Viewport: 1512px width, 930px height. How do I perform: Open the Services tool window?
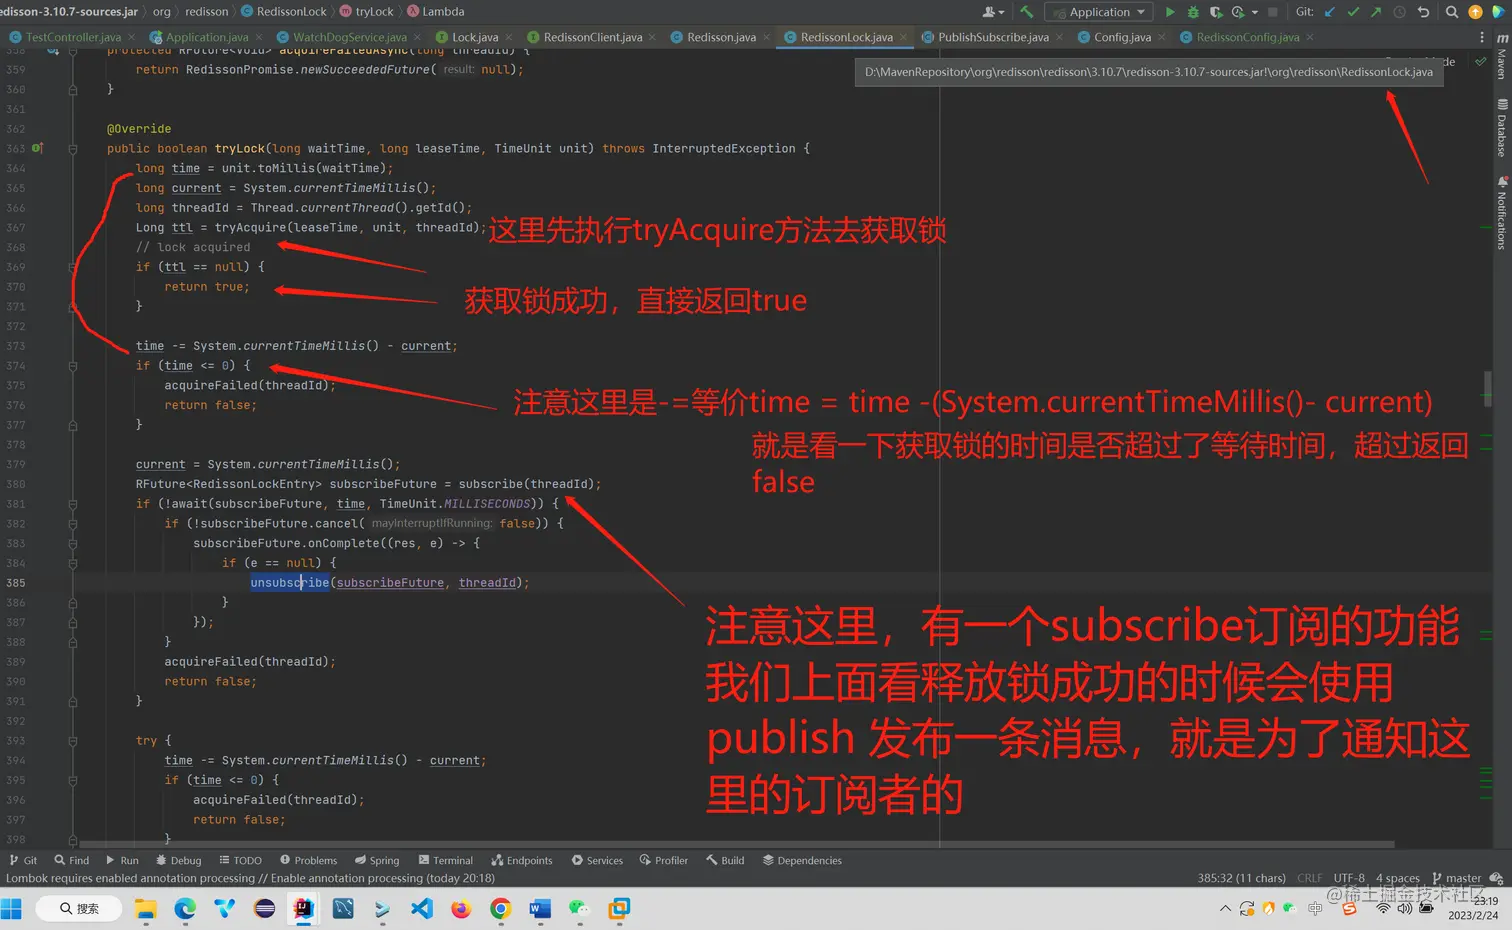597,860
